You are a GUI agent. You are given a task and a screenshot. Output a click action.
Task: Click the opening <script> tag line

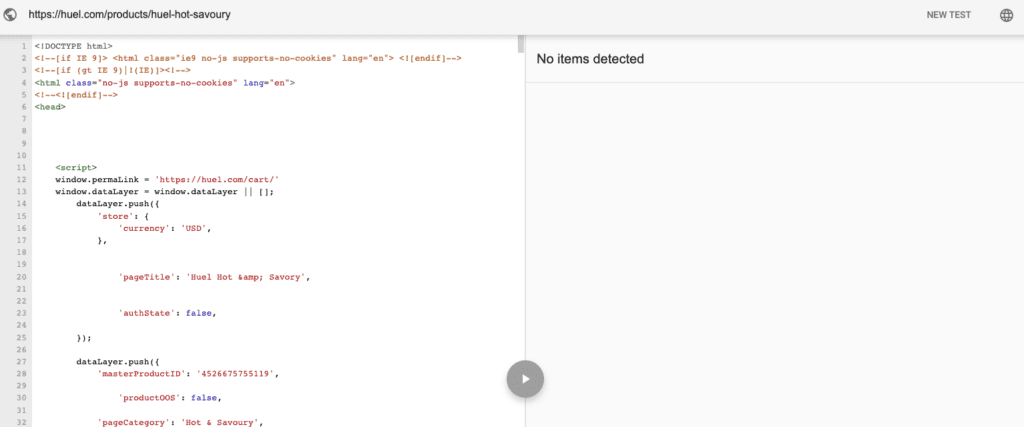click(76, 167)
